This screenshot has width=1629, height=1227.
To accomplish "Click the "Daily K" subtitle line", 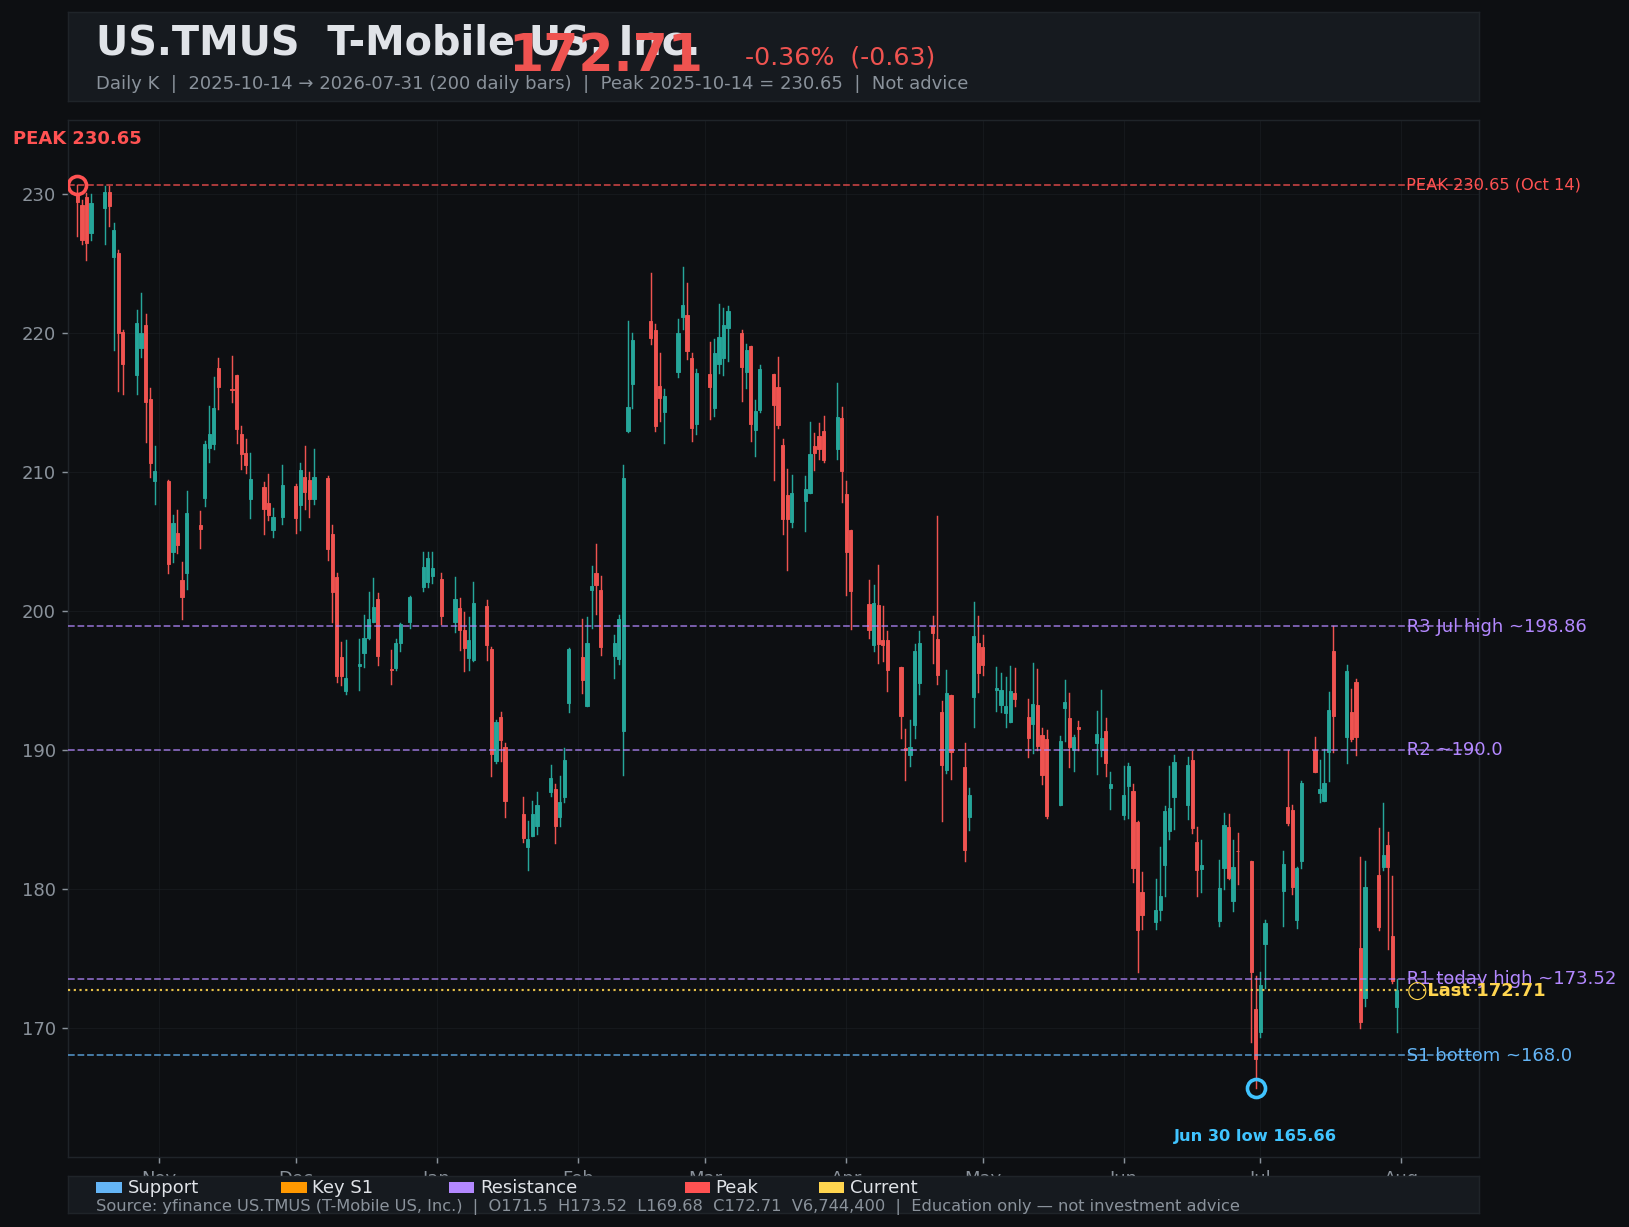I will coord(532,83).
